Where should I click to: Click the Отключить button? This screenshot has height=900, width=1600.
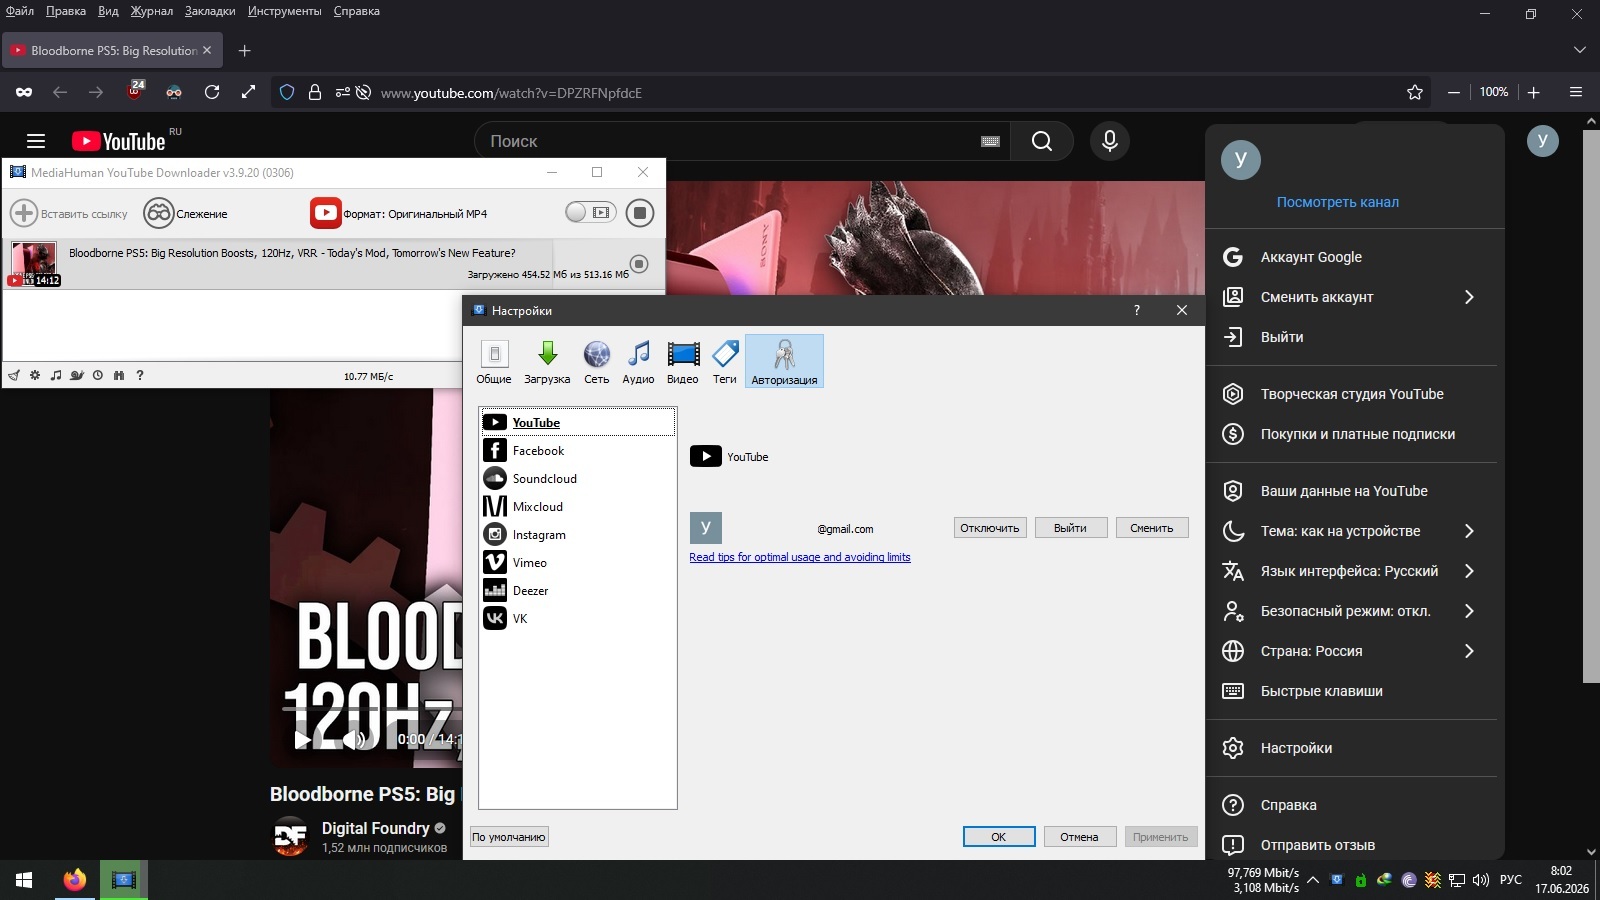[990, 528]
